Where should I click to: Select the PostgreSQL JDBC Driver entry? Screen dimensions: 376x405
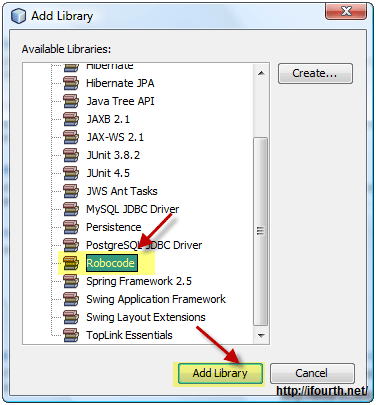(x=144, y=245)
